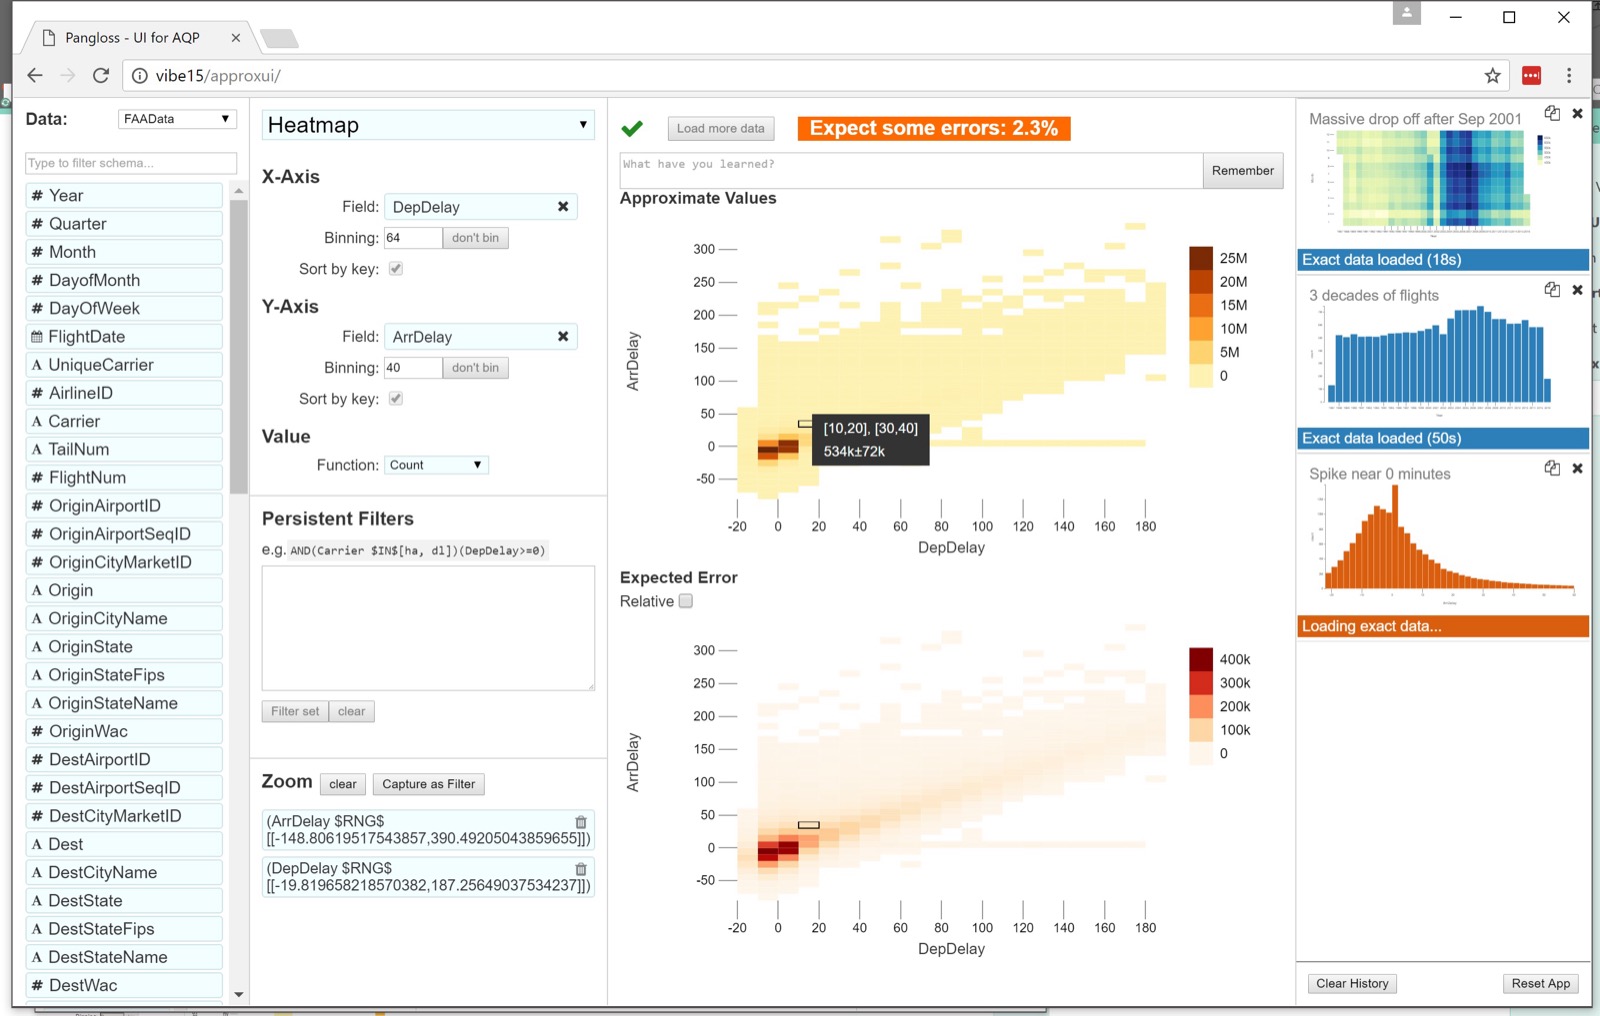Remove the 'Spike near 0 minutes' history item
1600x1016 pixels.
click(1577, 468)
